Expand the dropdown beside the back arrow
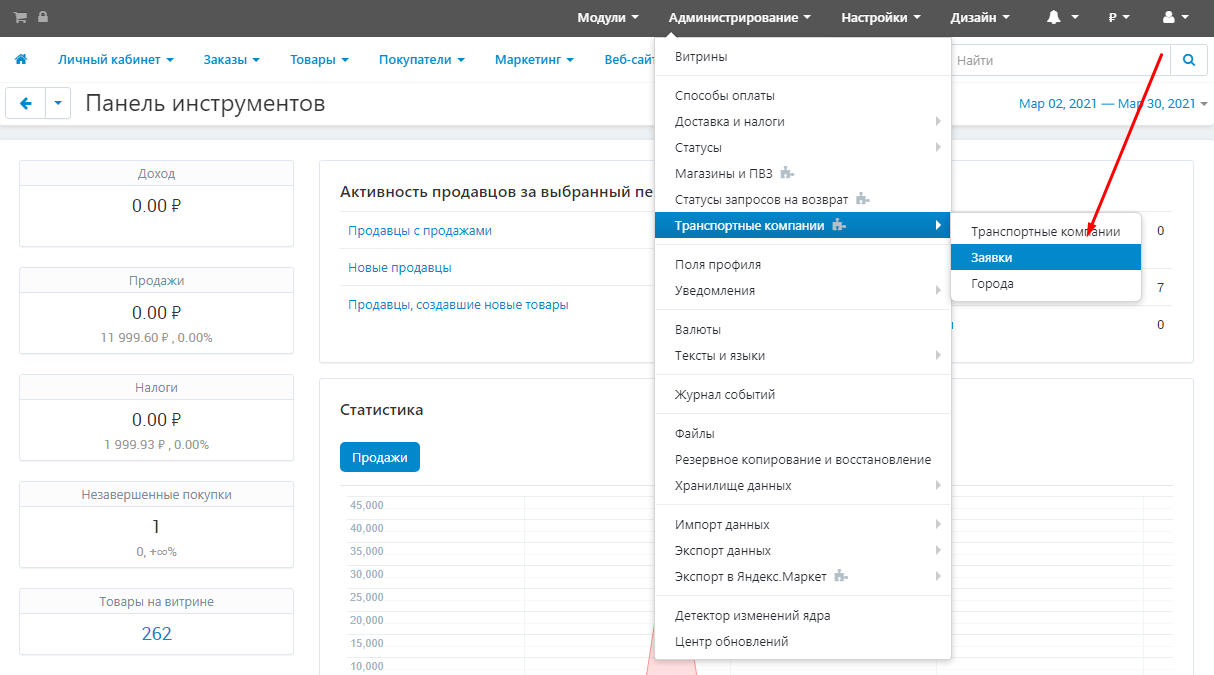The width and height of the screenshot is (1214, 675). pos(58,103)
